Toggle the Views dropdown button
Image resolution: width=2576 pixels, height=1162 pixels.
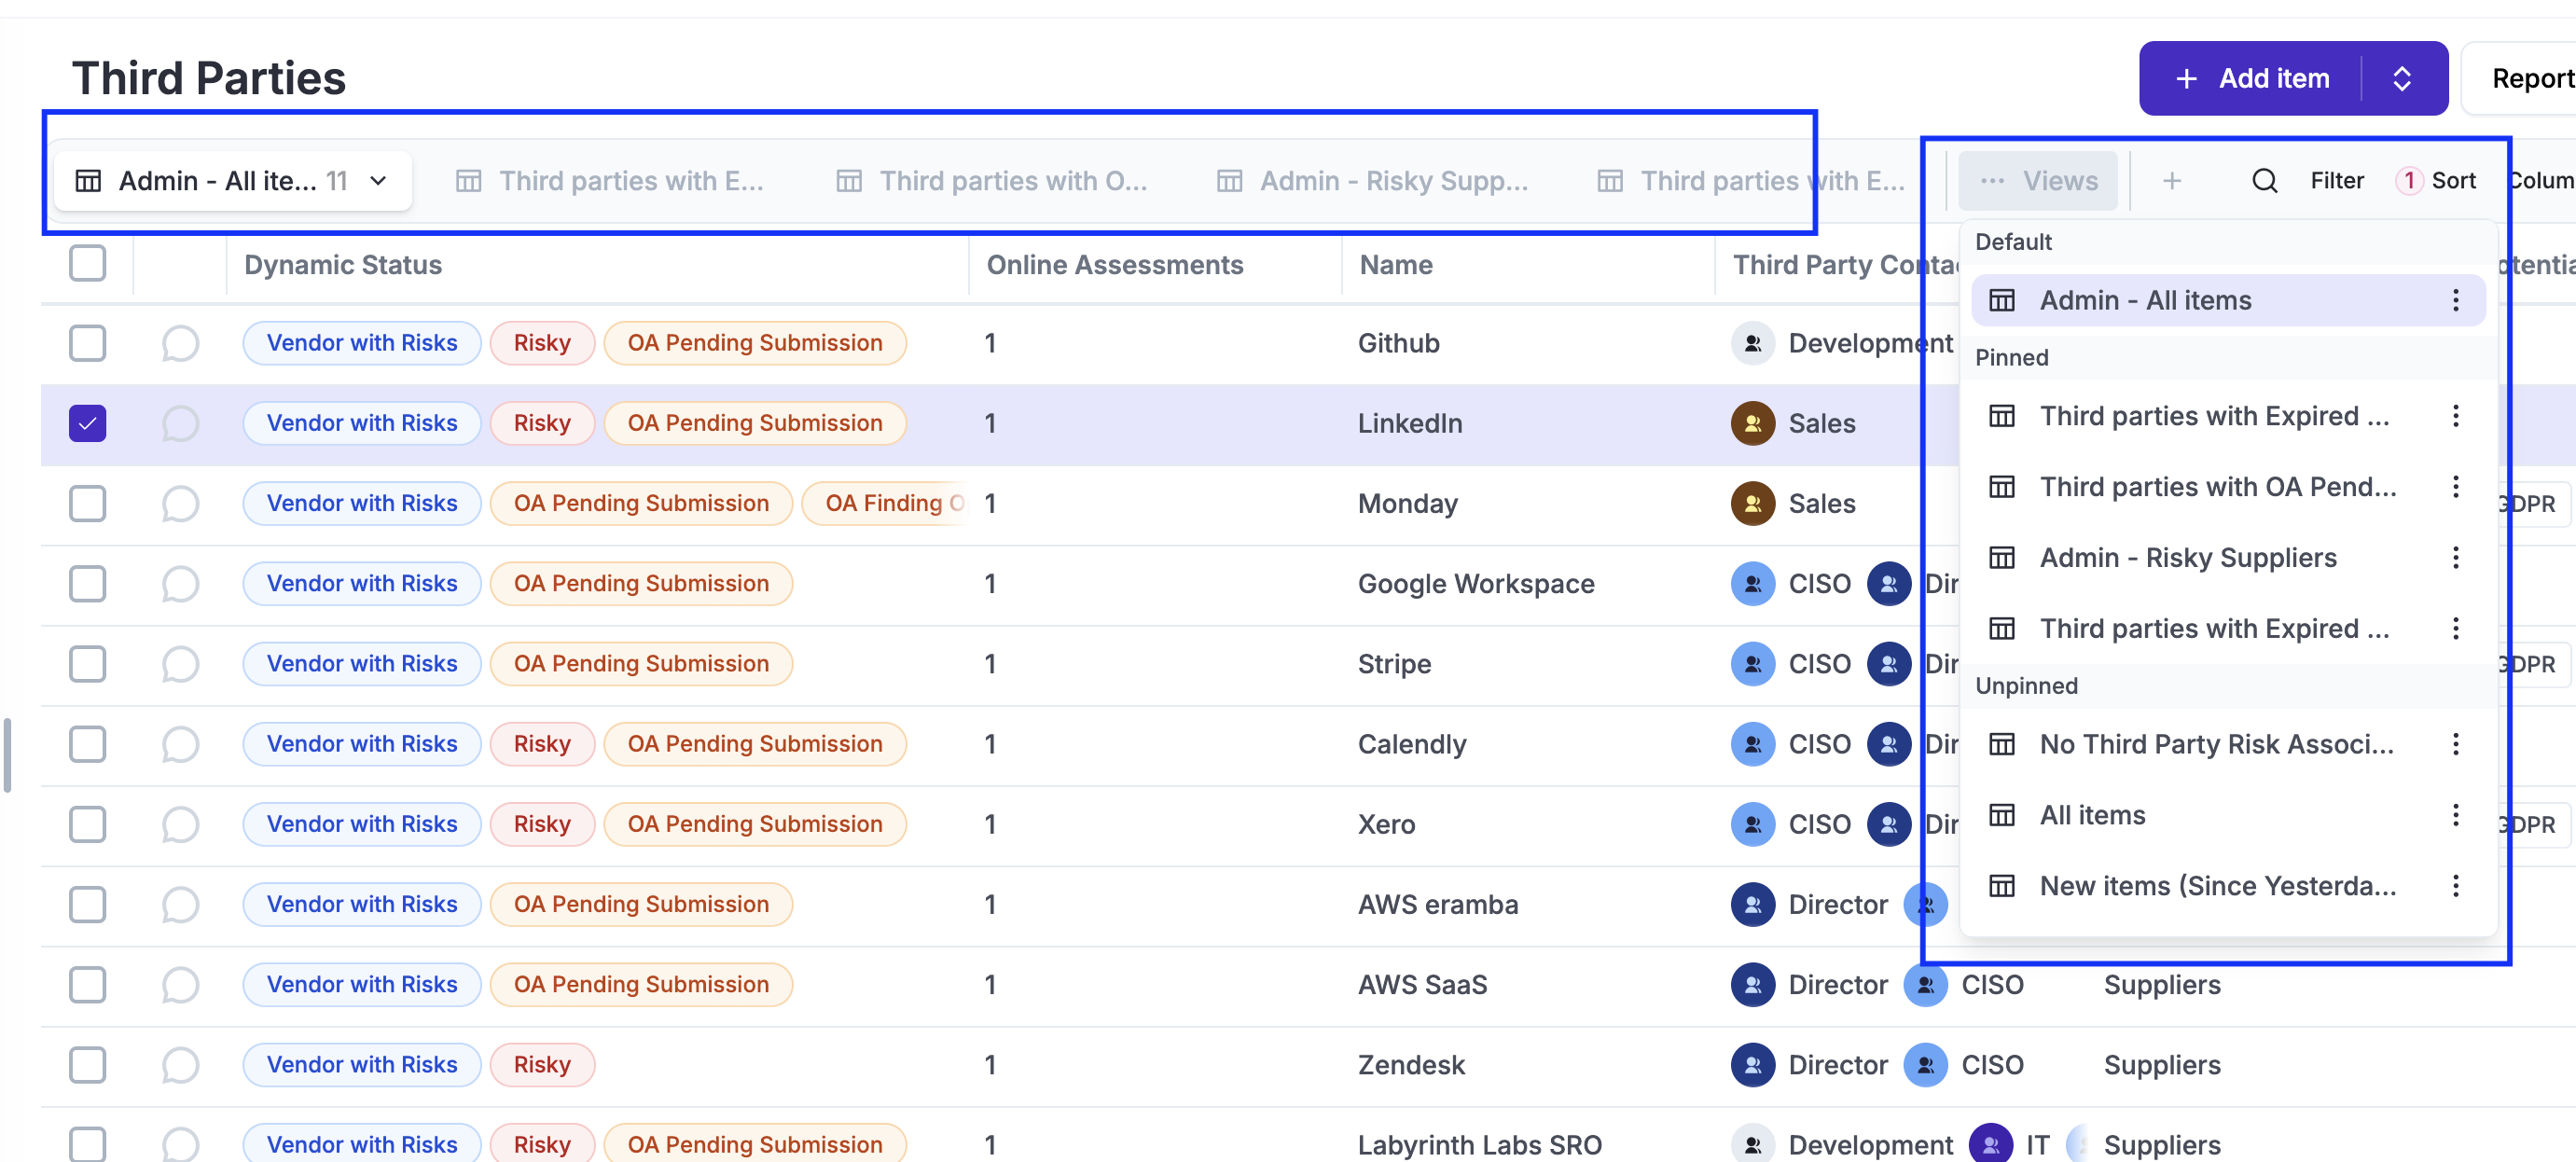(x=2037, y=181)
